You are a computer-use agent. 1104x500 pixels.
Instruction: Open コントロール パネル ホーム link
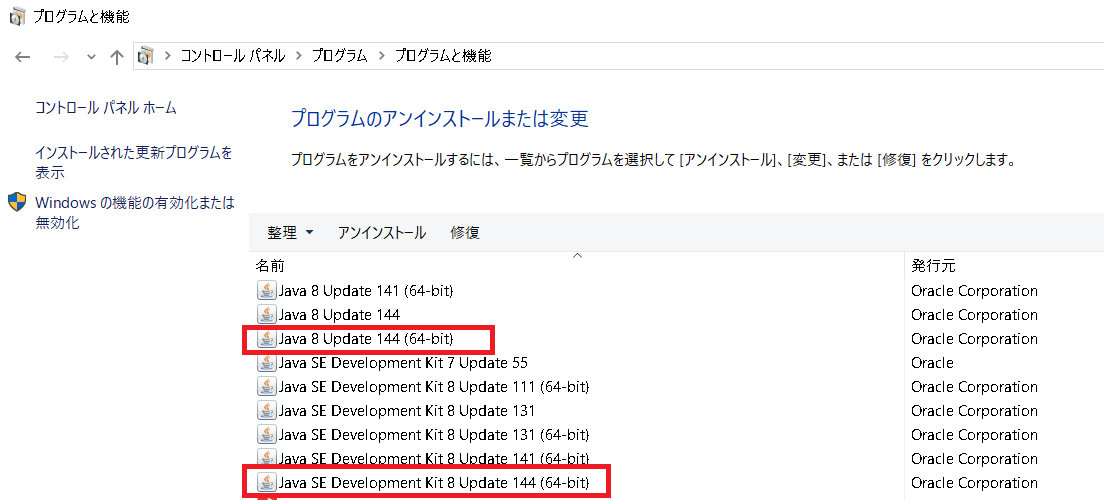tap(106, 108)
